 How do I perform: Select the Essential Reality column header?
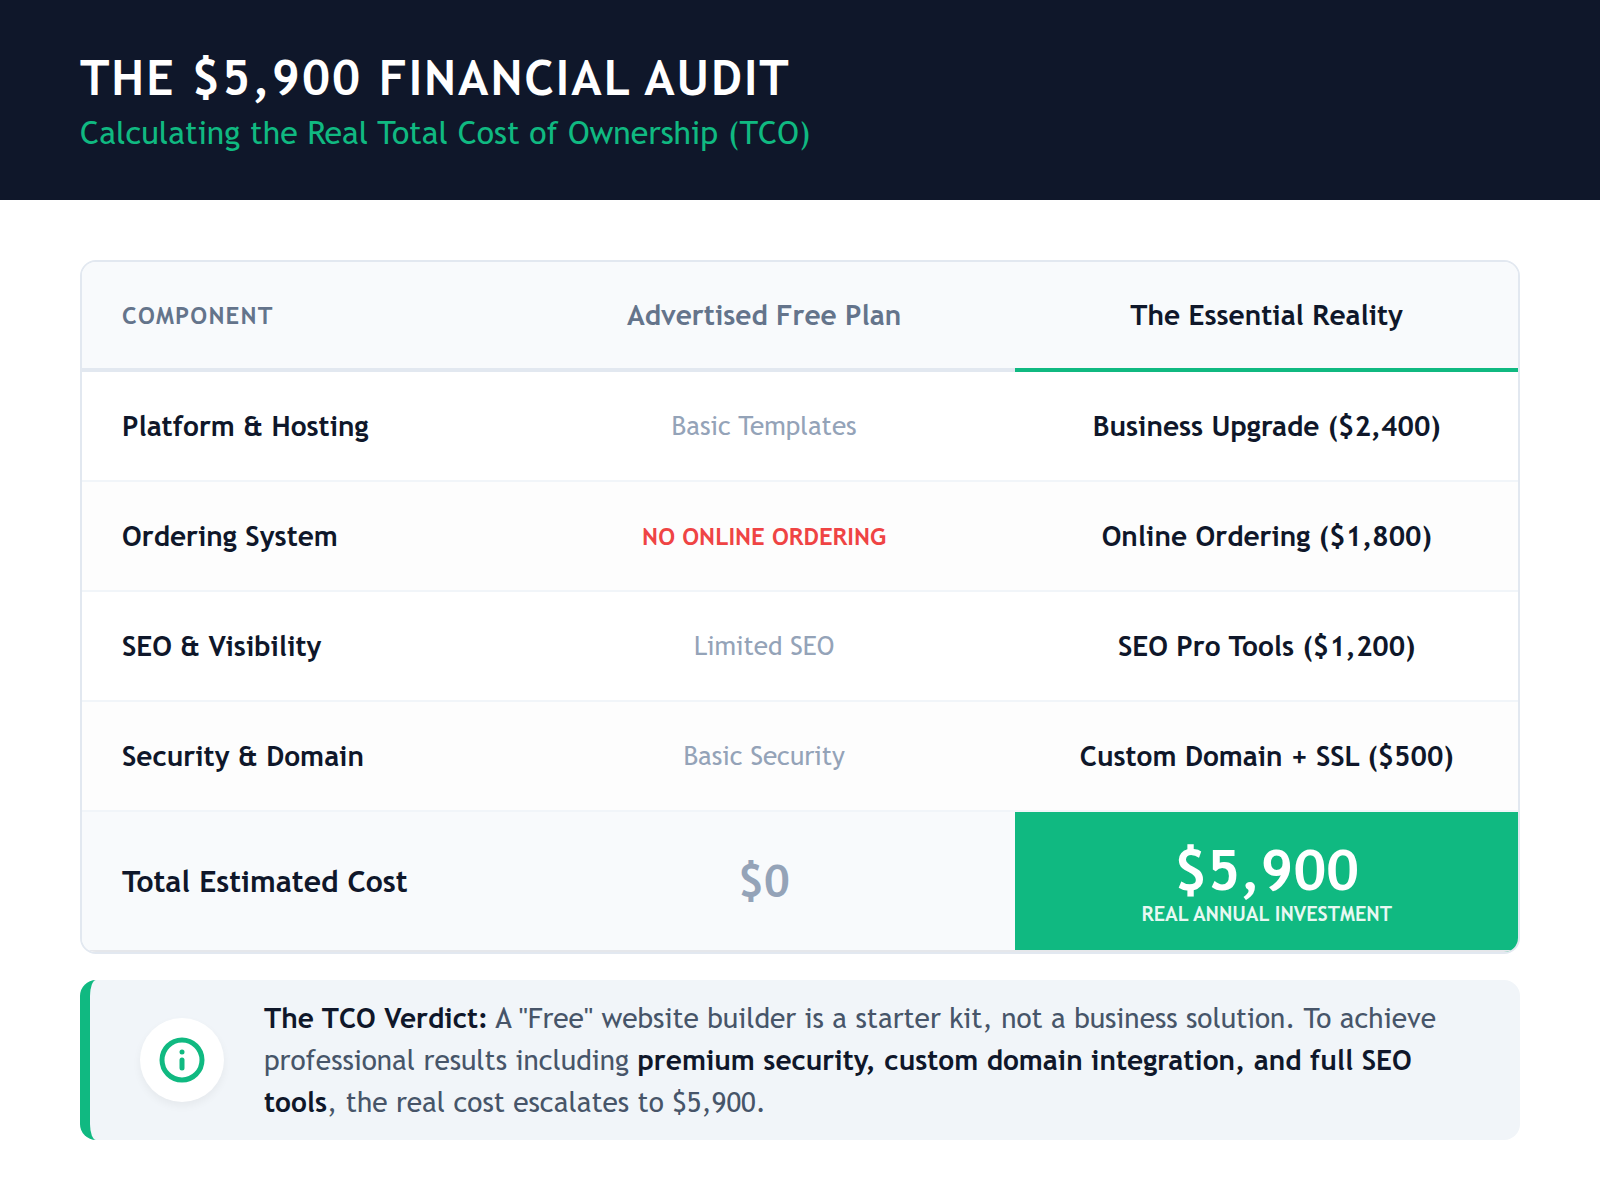1266,316
